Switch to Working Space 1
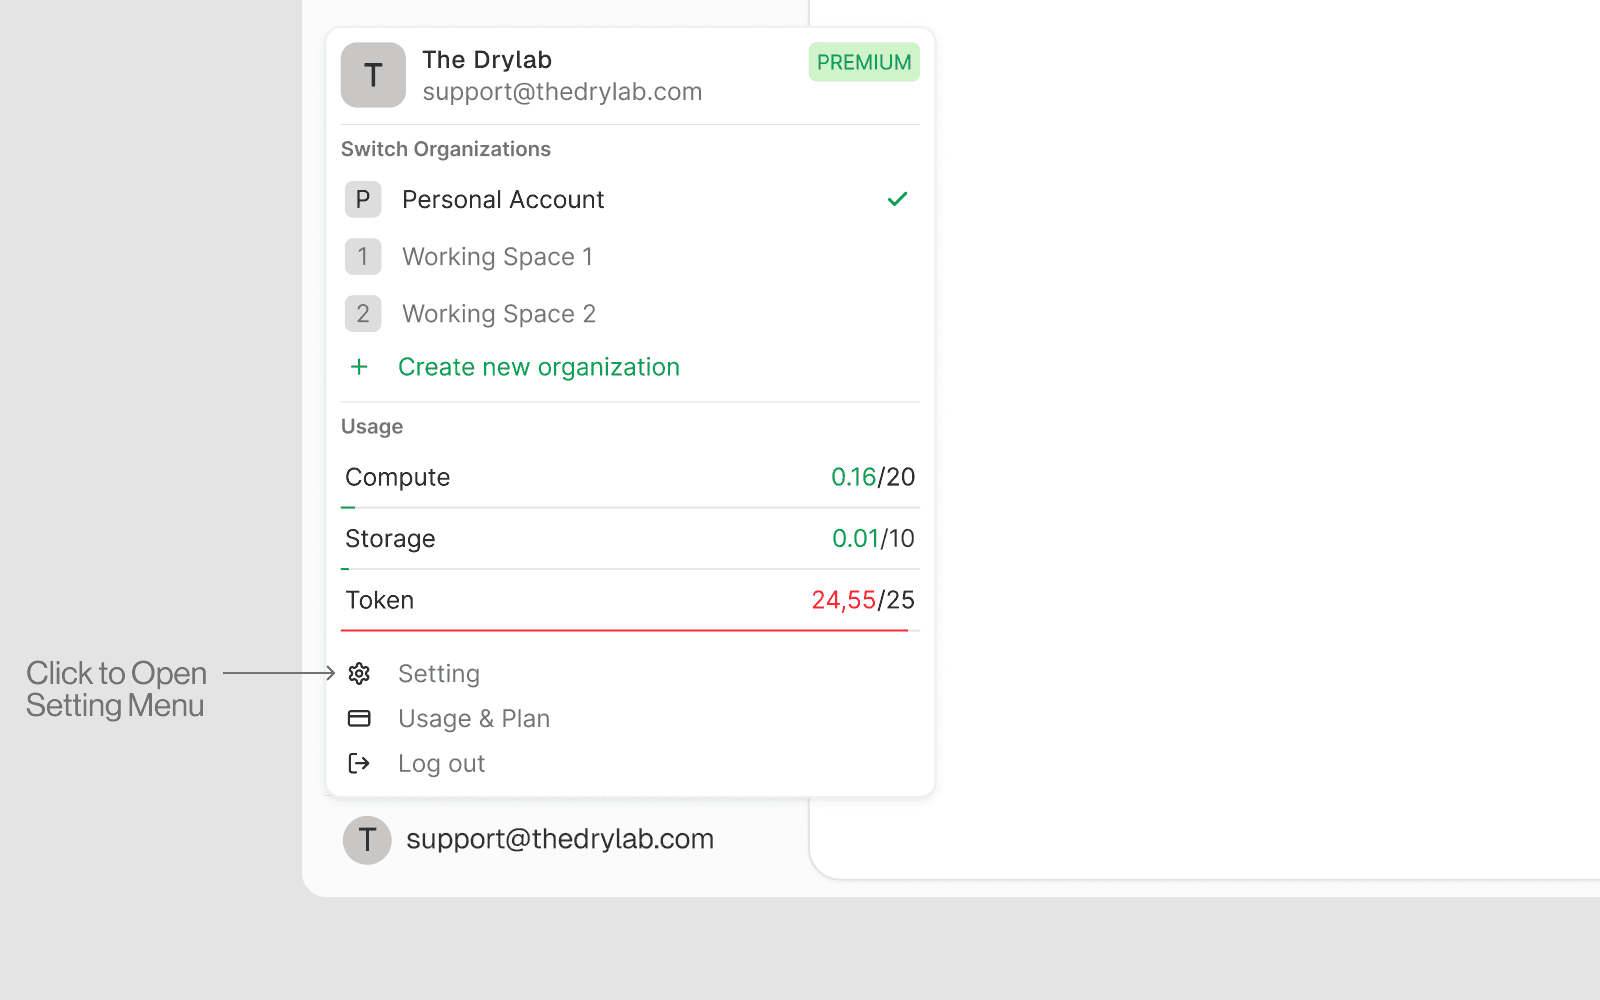This screenshot has width=1600, height=1000. tap(630, 257)
